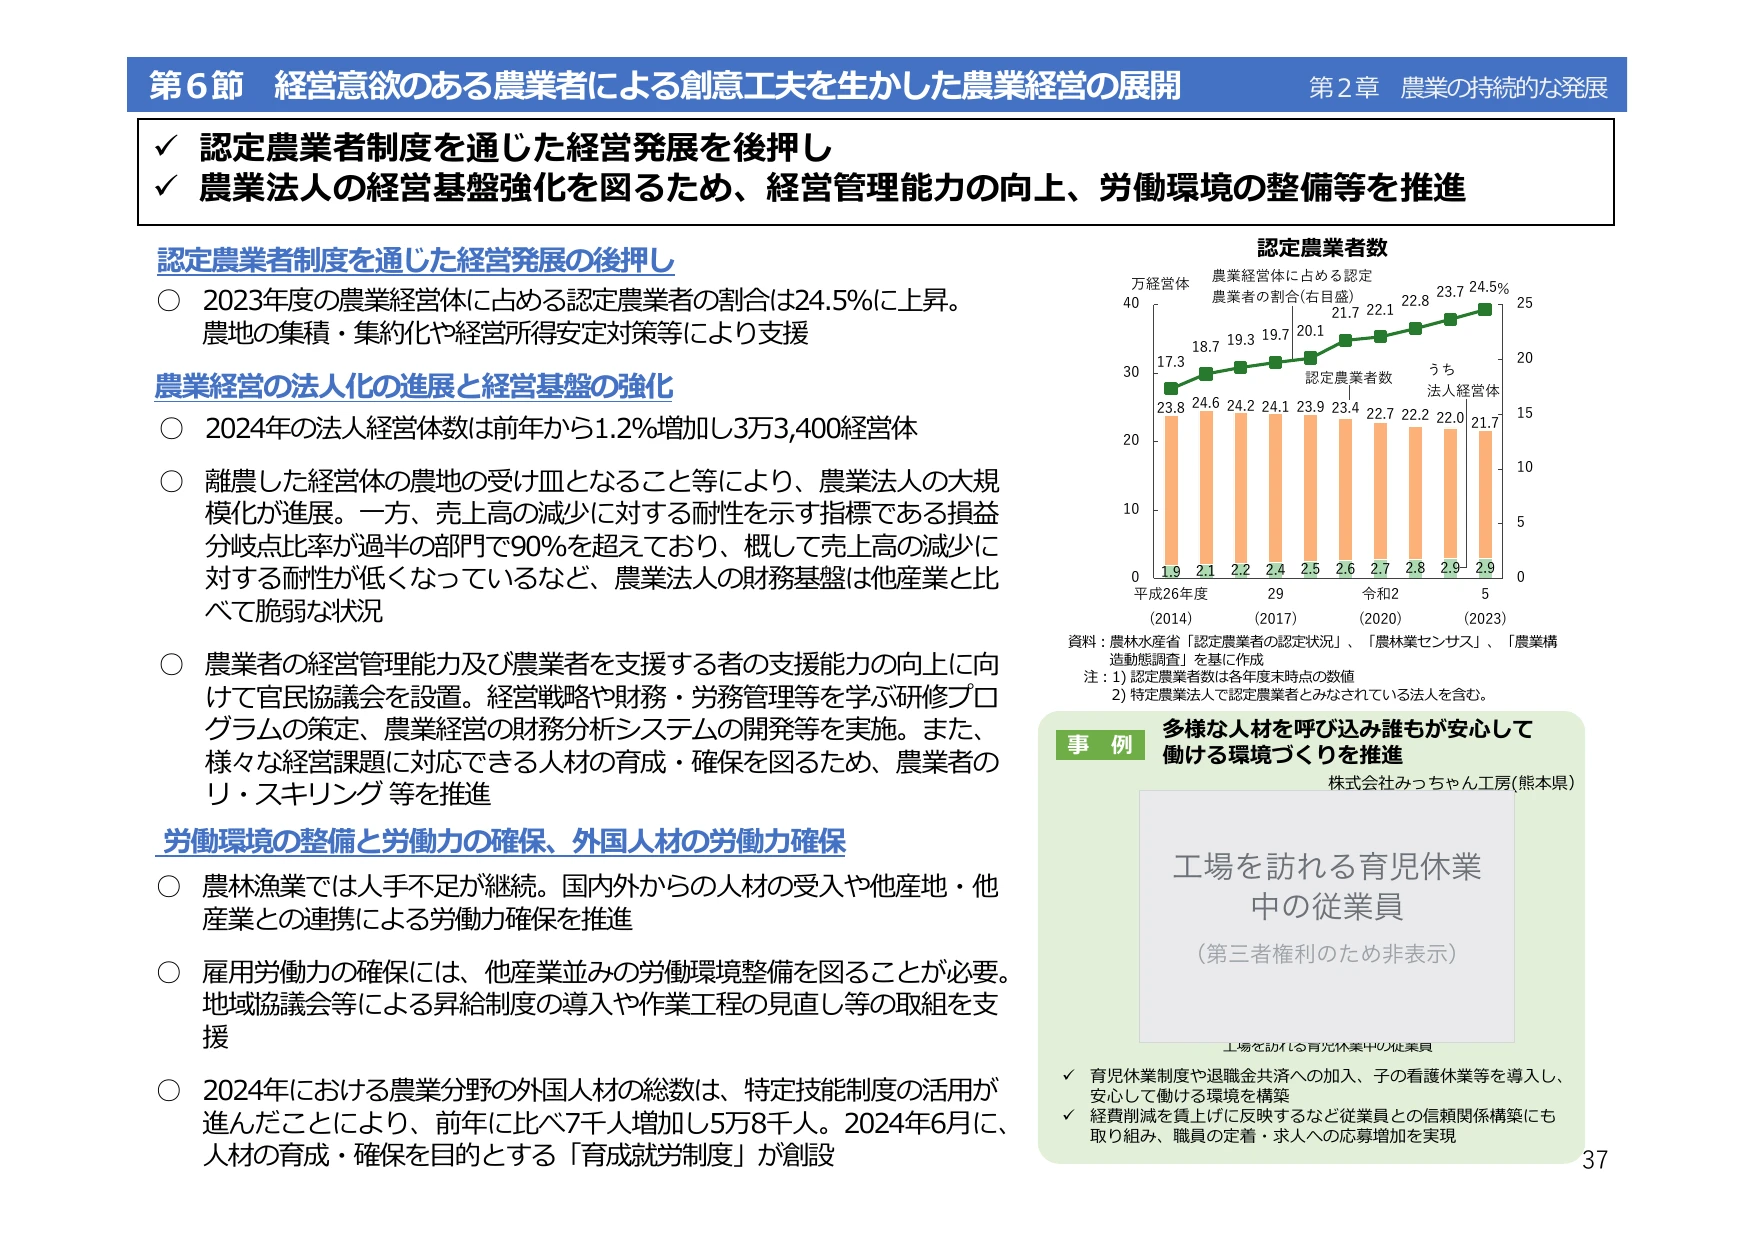Click the axis unit label 万経営体
Viewport: 1755px width, 1241px height.
[1160, 283]
